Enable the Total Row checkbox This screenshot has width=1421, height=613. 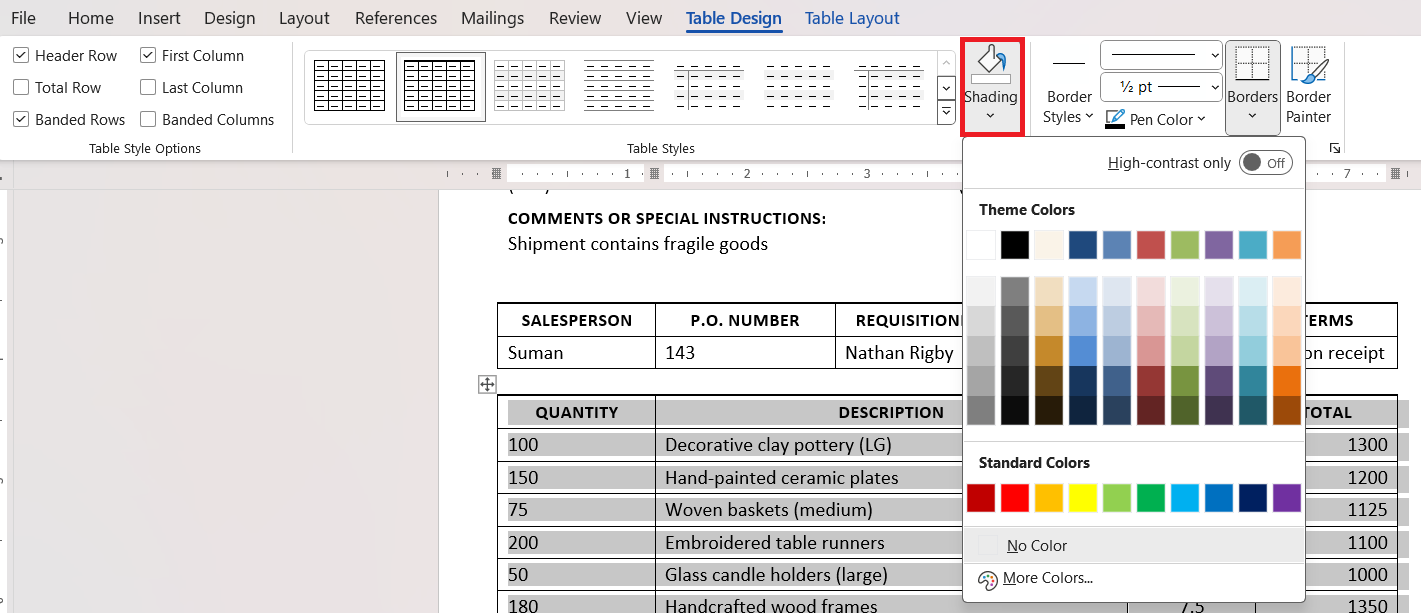[x=21, y=88]
